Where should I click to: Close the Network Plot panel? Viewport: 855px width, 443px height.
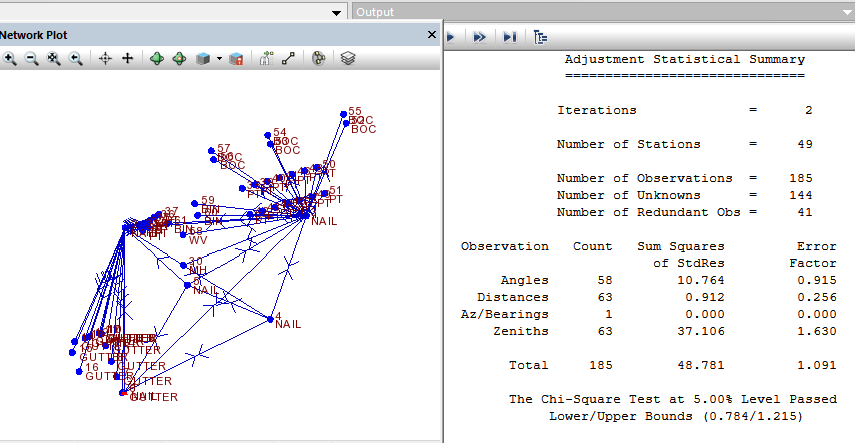point(432,35)
